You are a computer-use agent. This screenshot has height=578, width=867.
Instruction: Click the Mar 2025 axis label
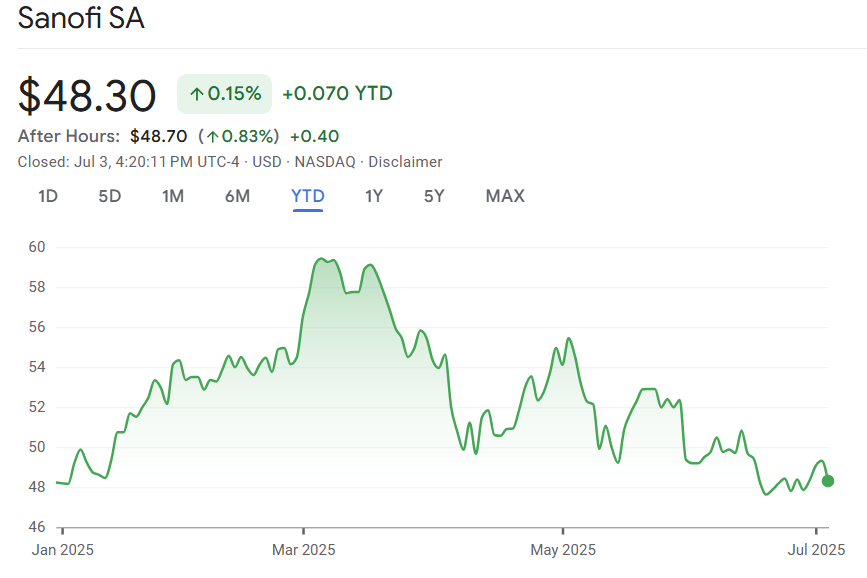click(x=304, y=550)
